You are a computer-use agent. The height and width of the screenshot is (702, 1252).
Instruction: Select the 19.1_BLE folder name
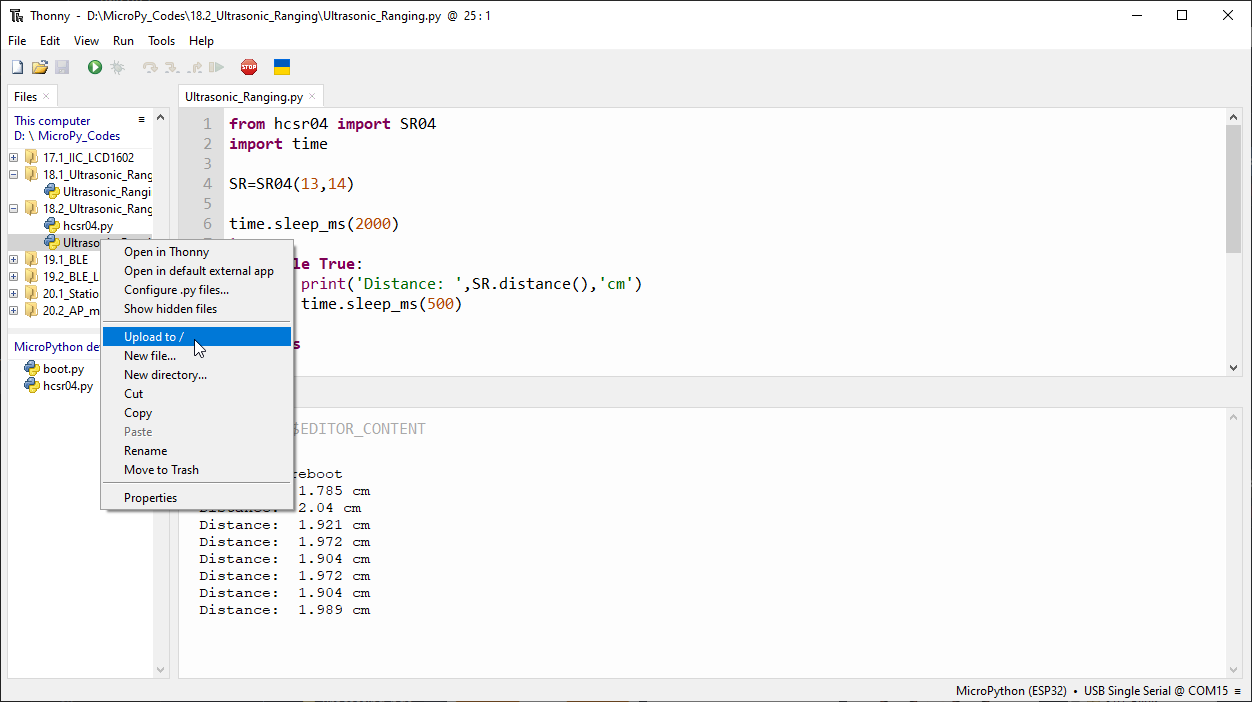pos(65,260)
